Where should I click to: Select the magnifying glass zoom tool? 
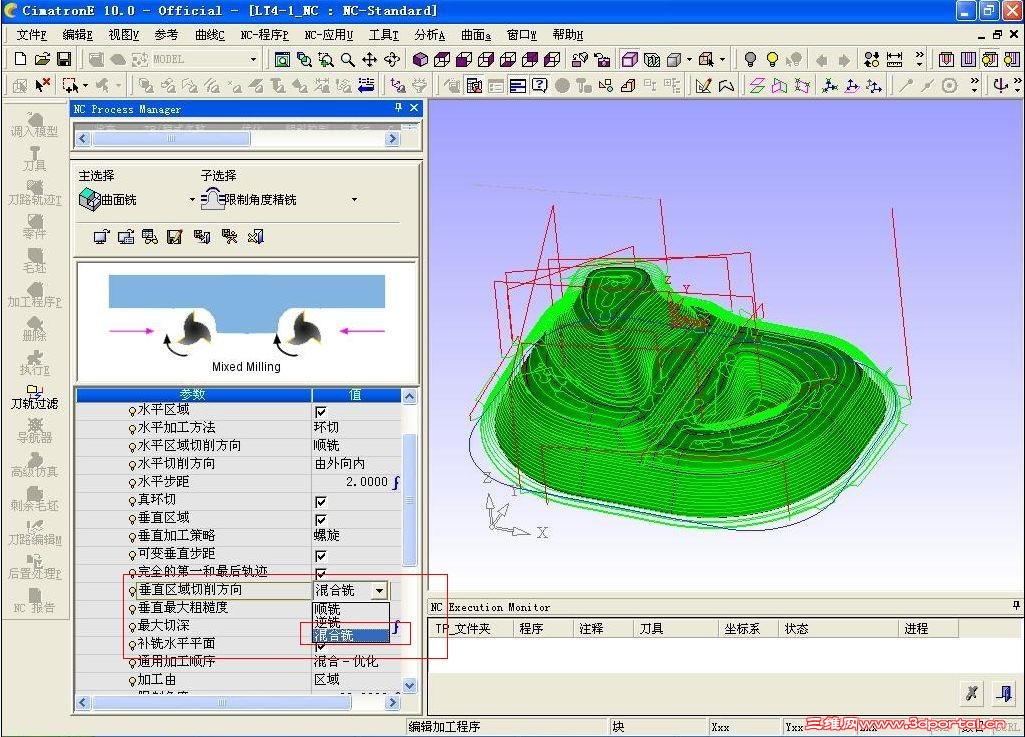[x=348, y=60]
